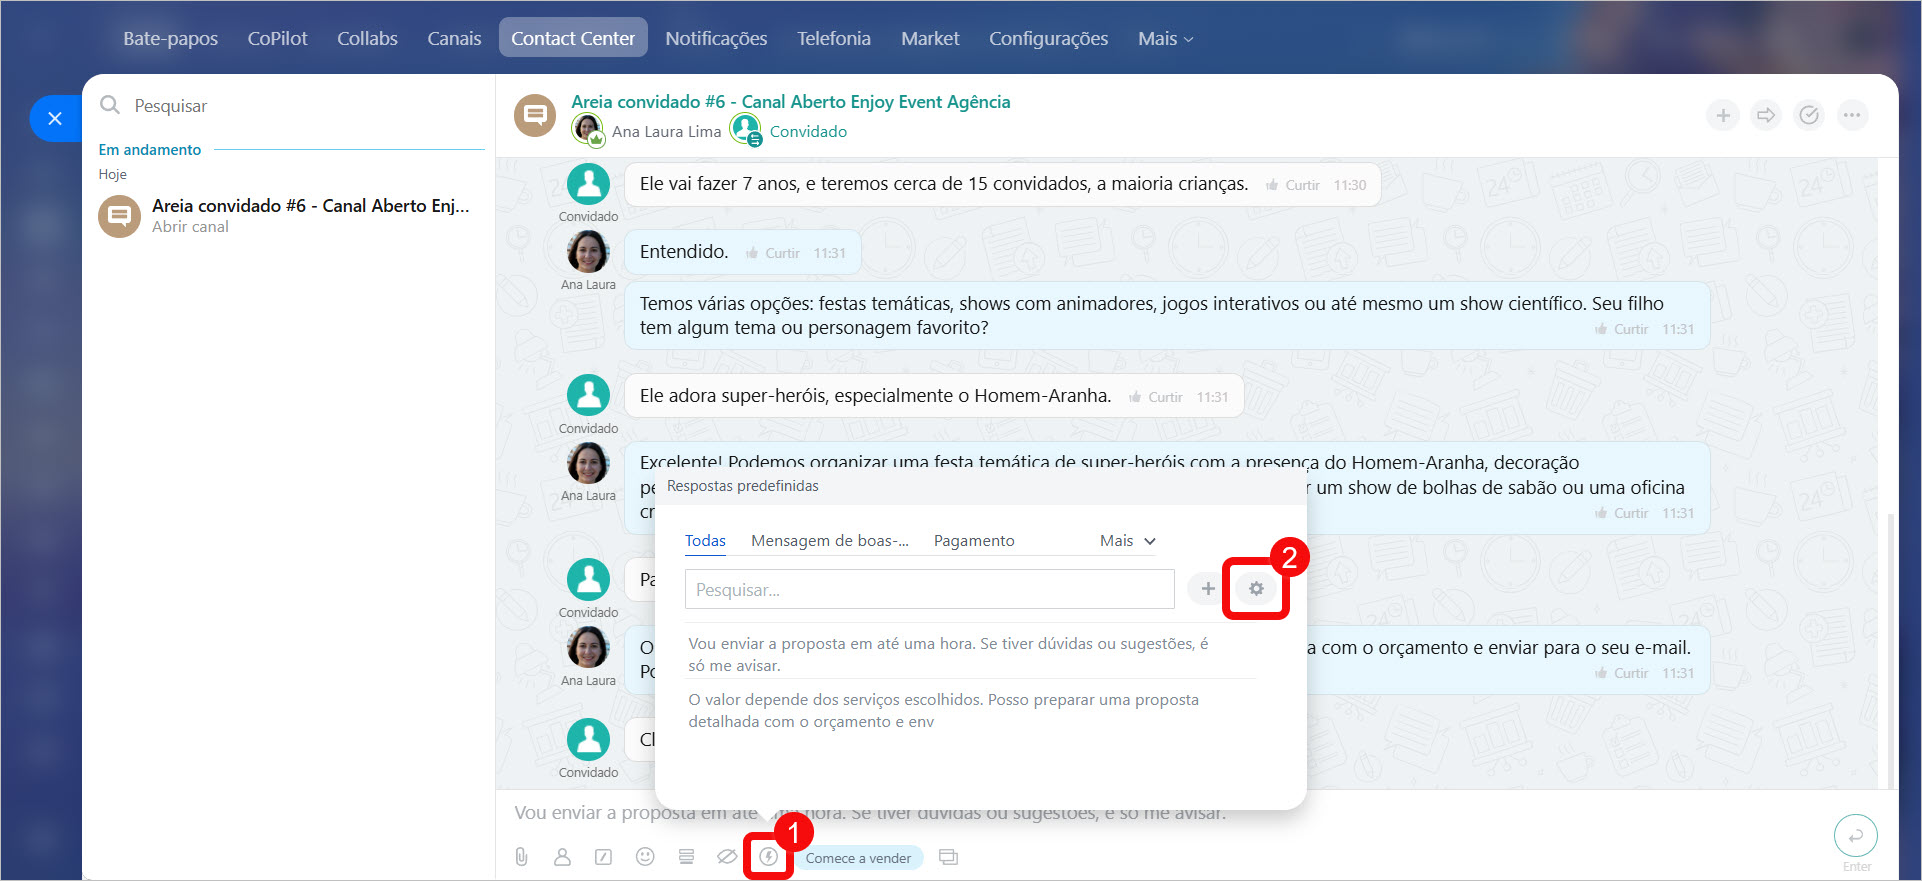Like the message ending 'para o seu e-mail'
Screen dimensions: 1922x881
[x=1621, y=673]
